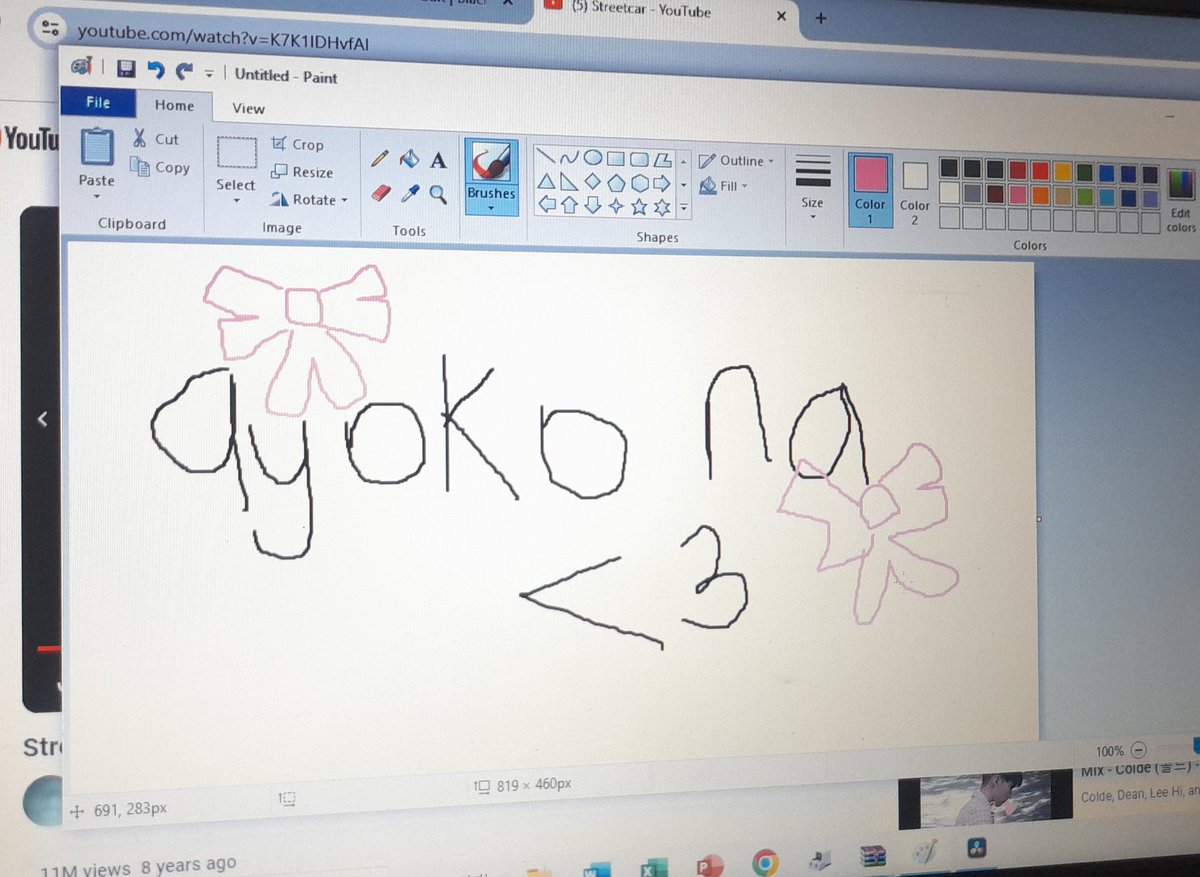The image size is (1200, 877).
Task: Click the Color 1 button
Action: tap(870, 189)
